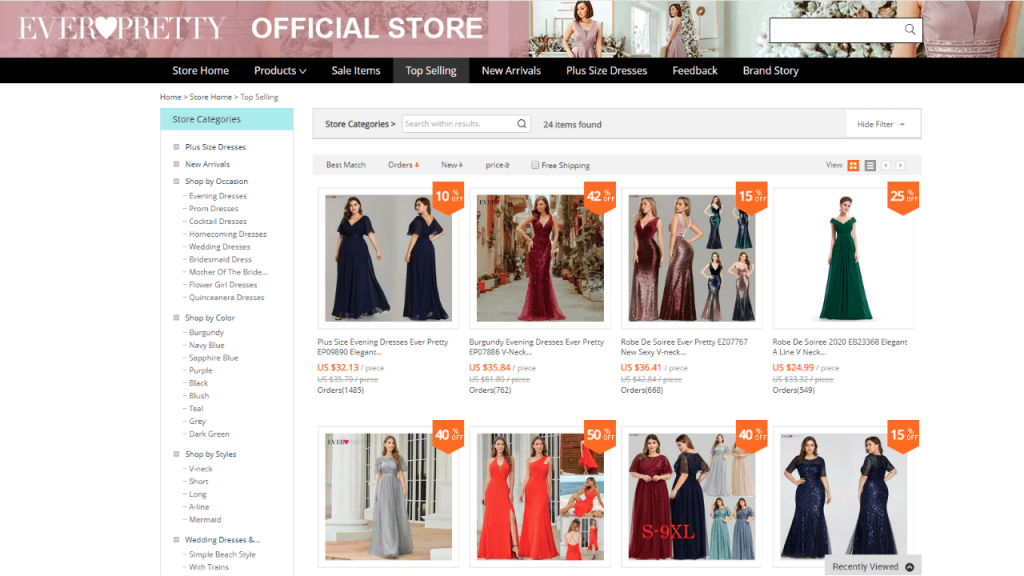
Task: Click the 25% off badge
Action: [x=904, y=197]
